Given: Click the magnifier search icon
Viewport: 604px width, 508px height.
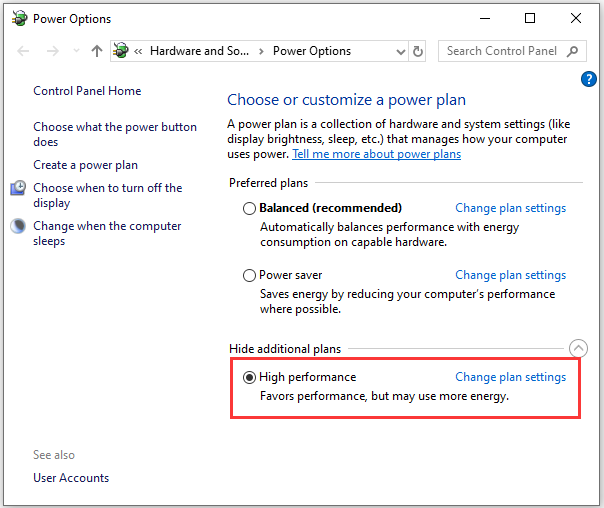Looking at the screenshot, I should 573,51.
